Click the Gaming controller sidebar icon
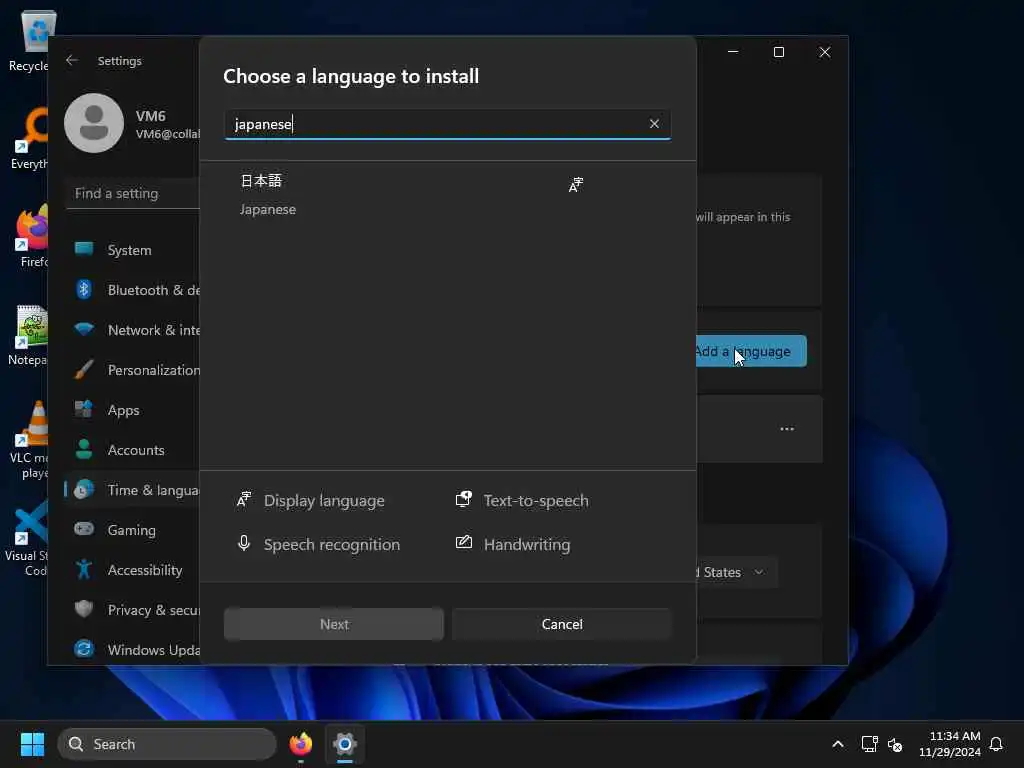The height and width of the screenshot is (768, 1024). point(84,528)
